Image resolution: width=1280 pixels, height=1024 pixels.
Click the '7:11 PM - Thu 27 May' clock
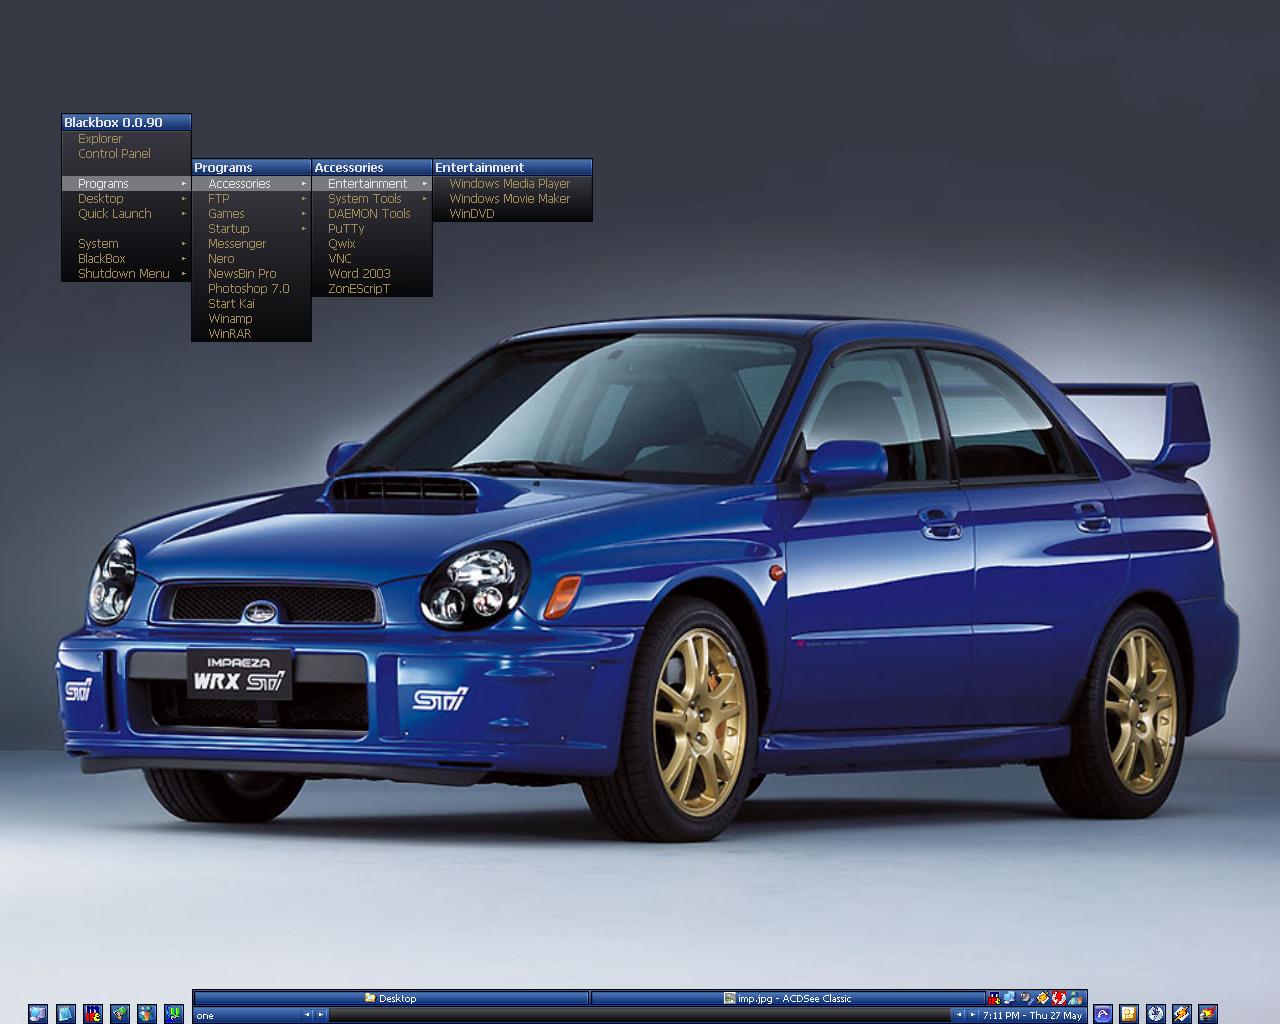pyautogui.click(x=1033, y=1015)
